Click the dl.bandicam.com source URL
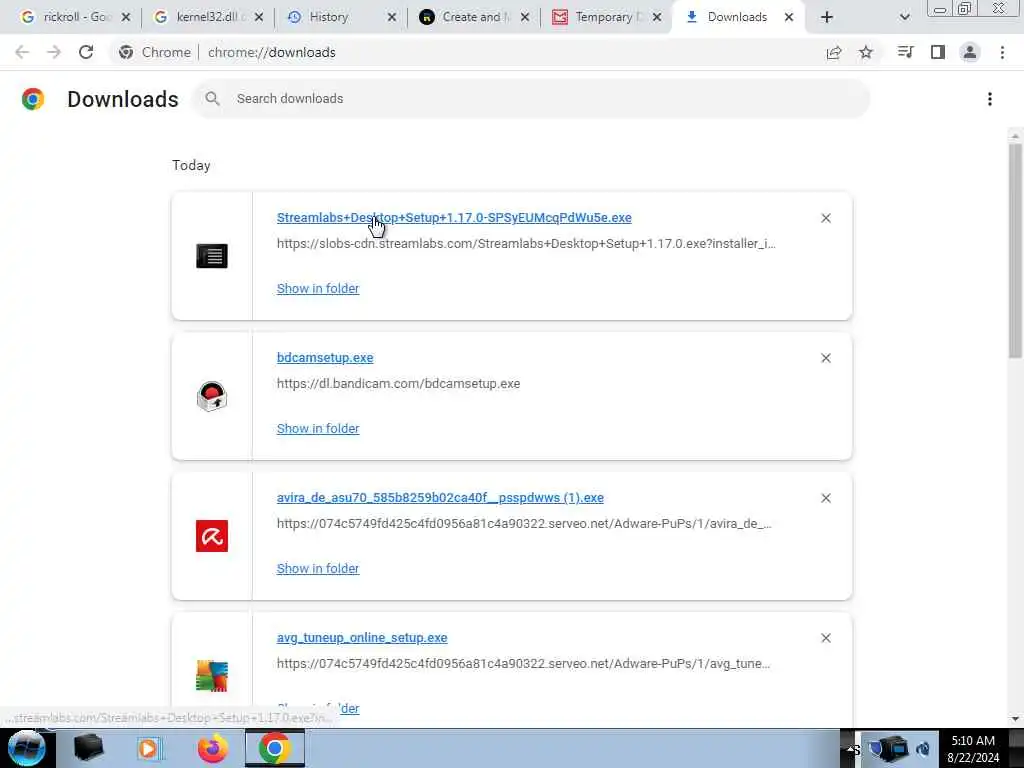Screen dimensions: 1024x768 point(398,383)
